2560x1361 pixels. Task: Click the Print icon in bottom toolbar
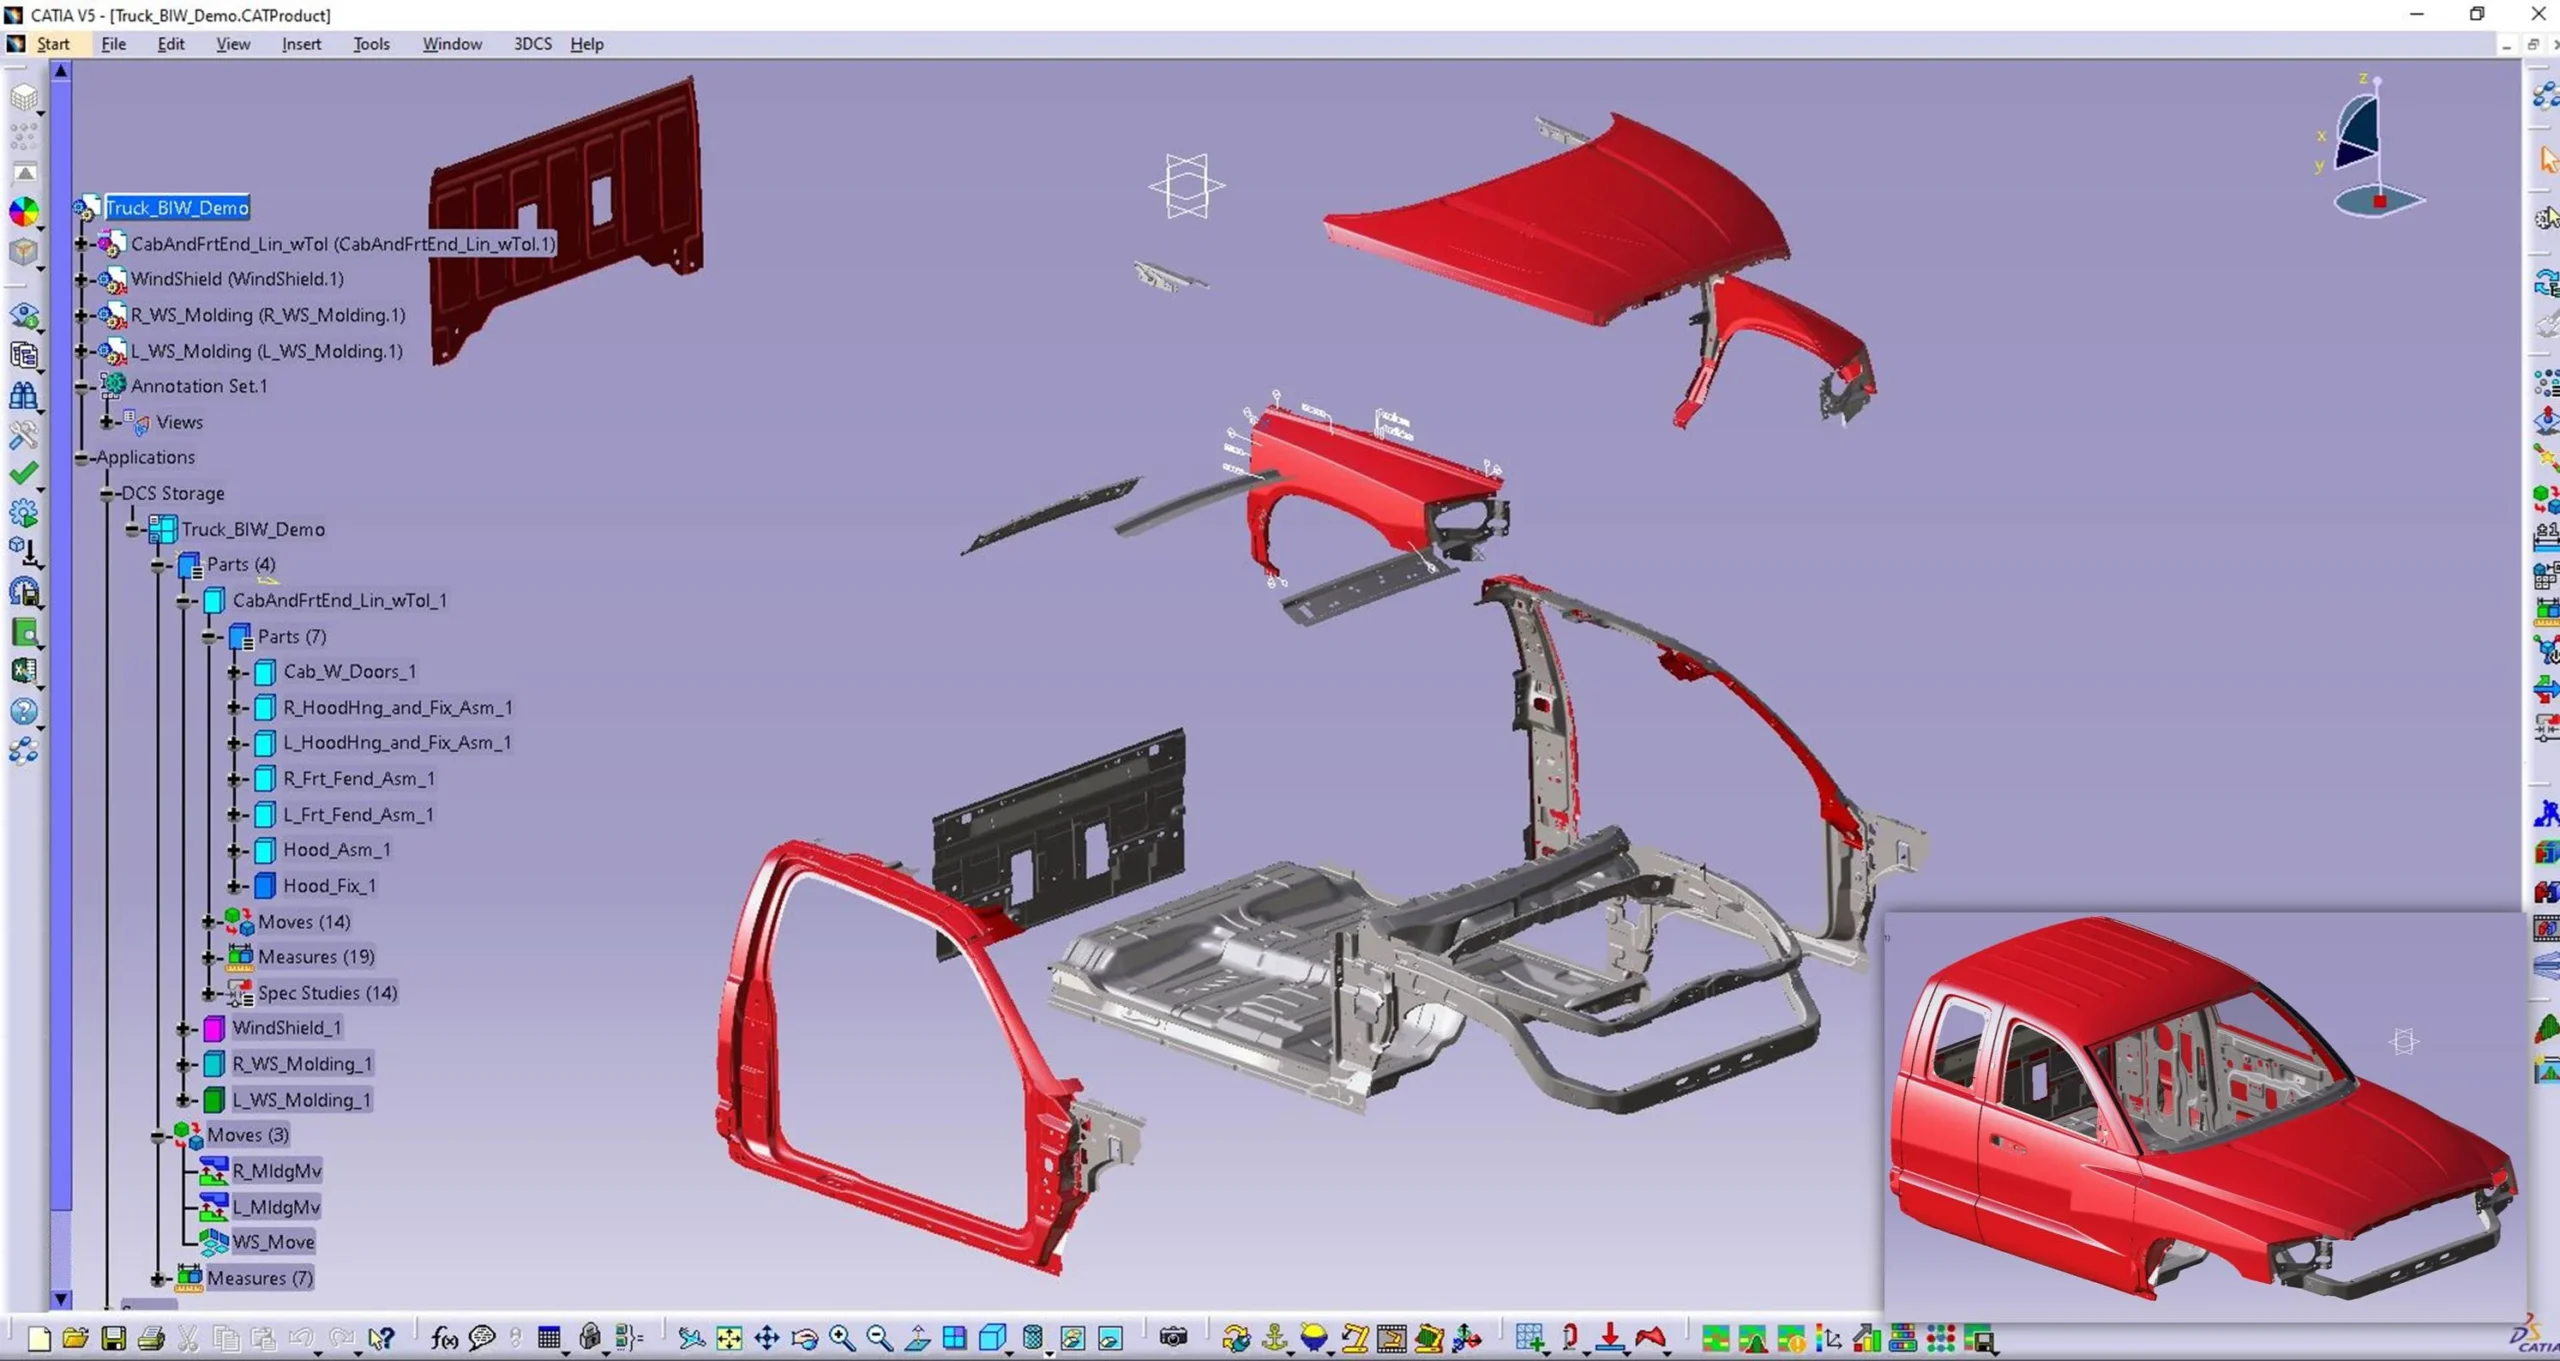point(151,1338)
